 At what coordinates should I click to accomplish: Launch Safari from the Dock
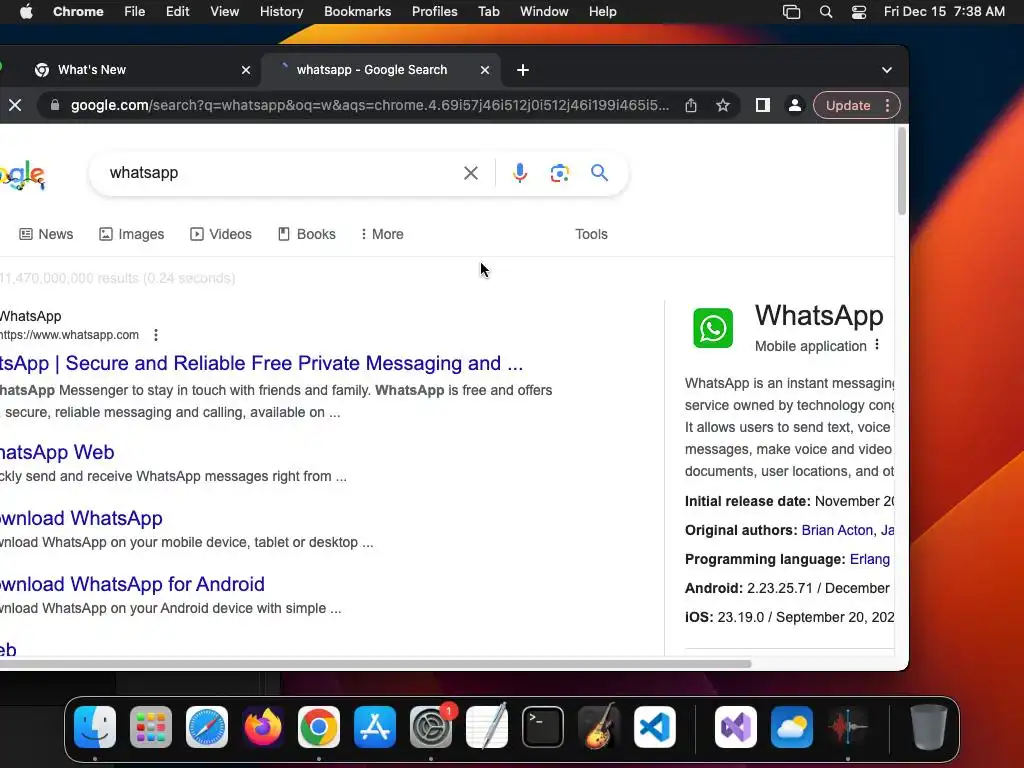click(x=207, y=727)
